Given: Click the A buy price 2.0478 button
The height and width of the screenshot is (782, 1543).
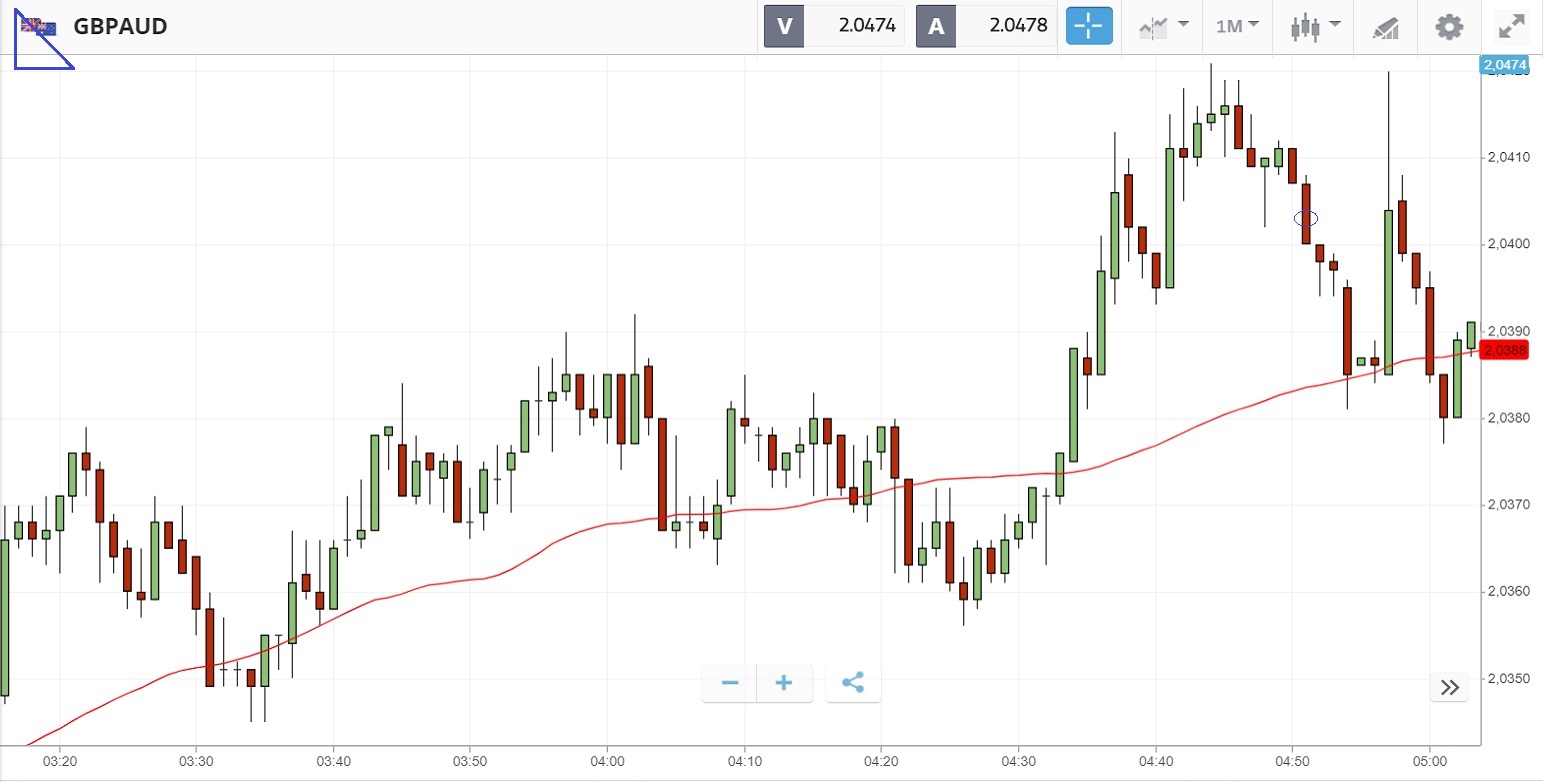Looking at the screenshot, I should [986, 26].
